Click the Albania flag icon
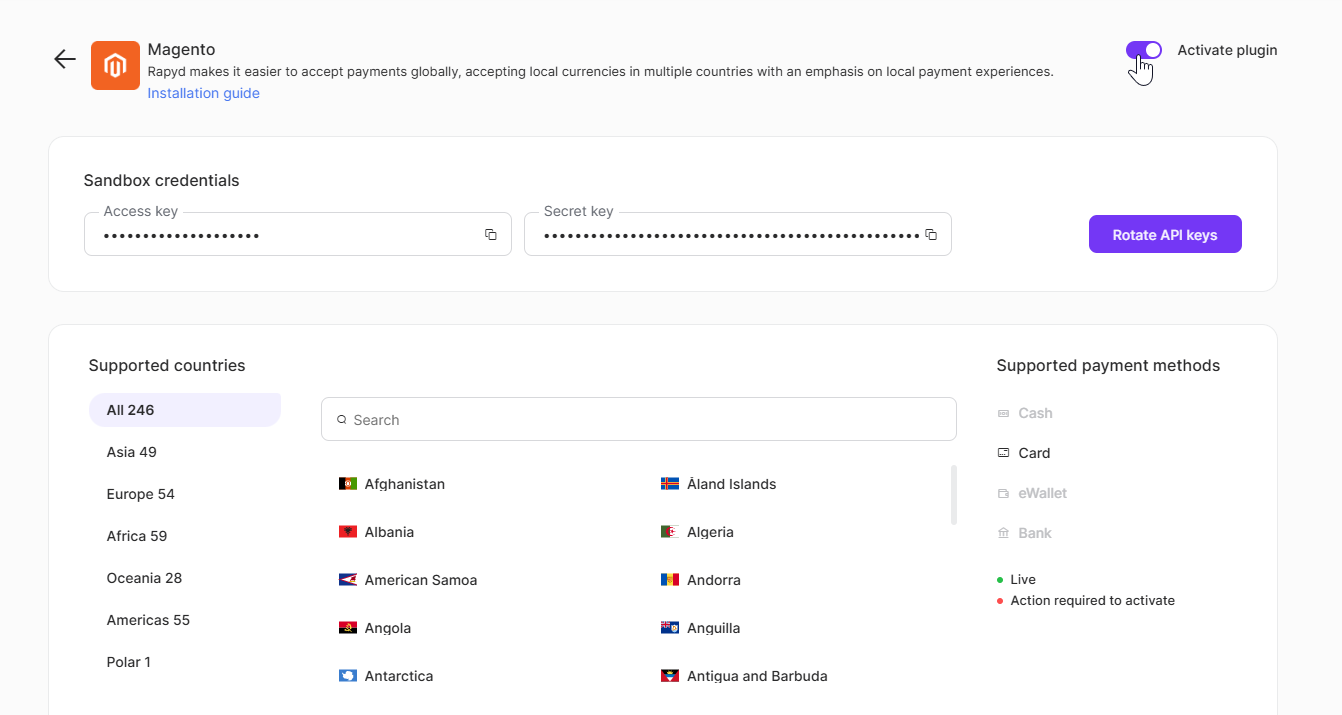 pyautogui.click(x=348, y=532)
